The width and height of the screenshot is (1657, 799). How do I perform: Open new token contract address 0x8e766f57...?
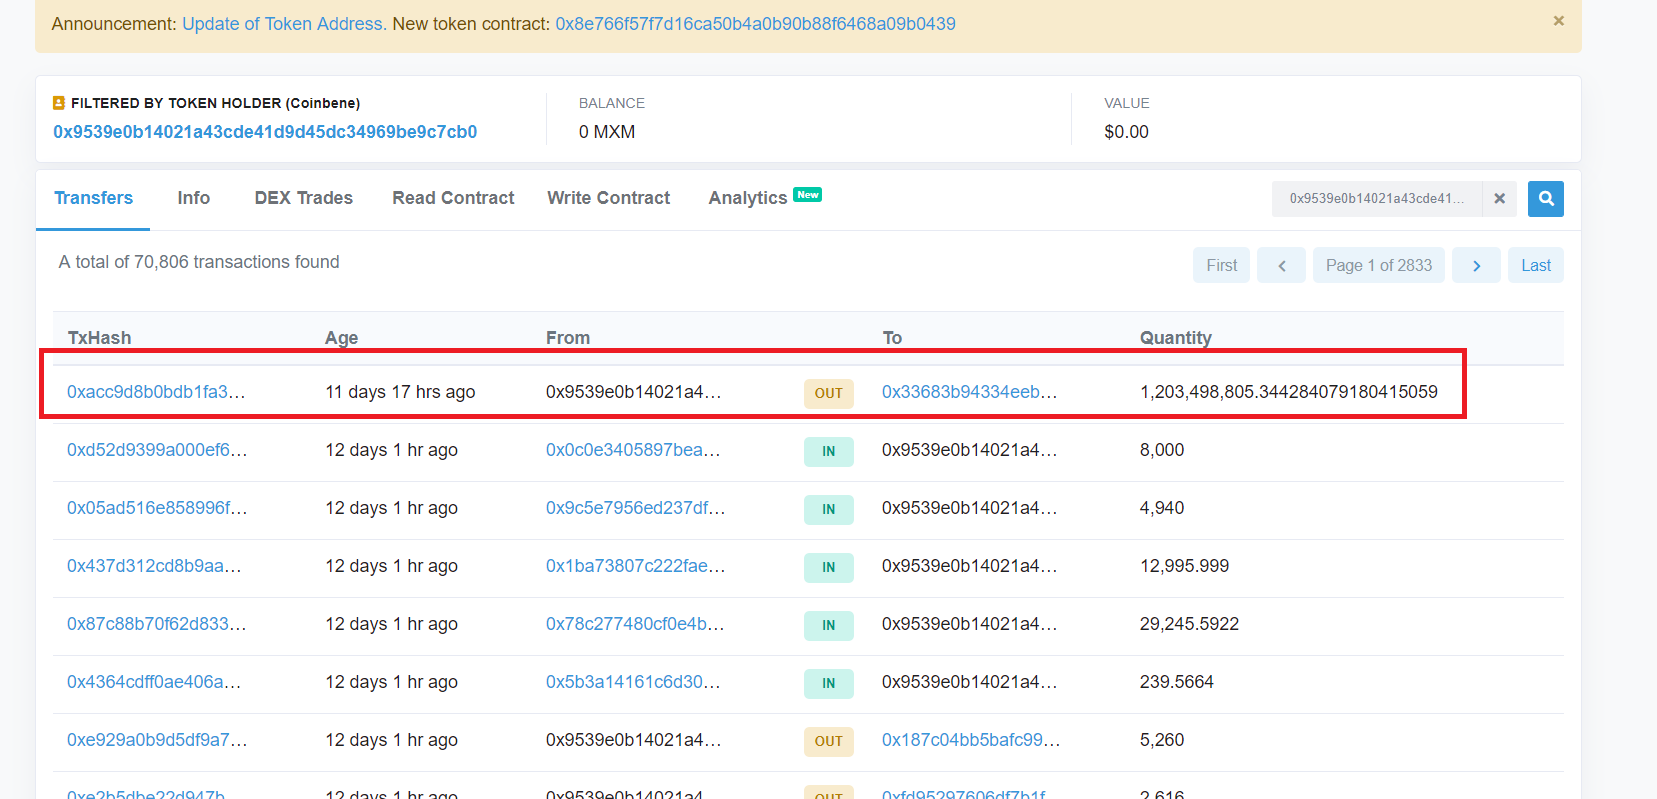755,24
